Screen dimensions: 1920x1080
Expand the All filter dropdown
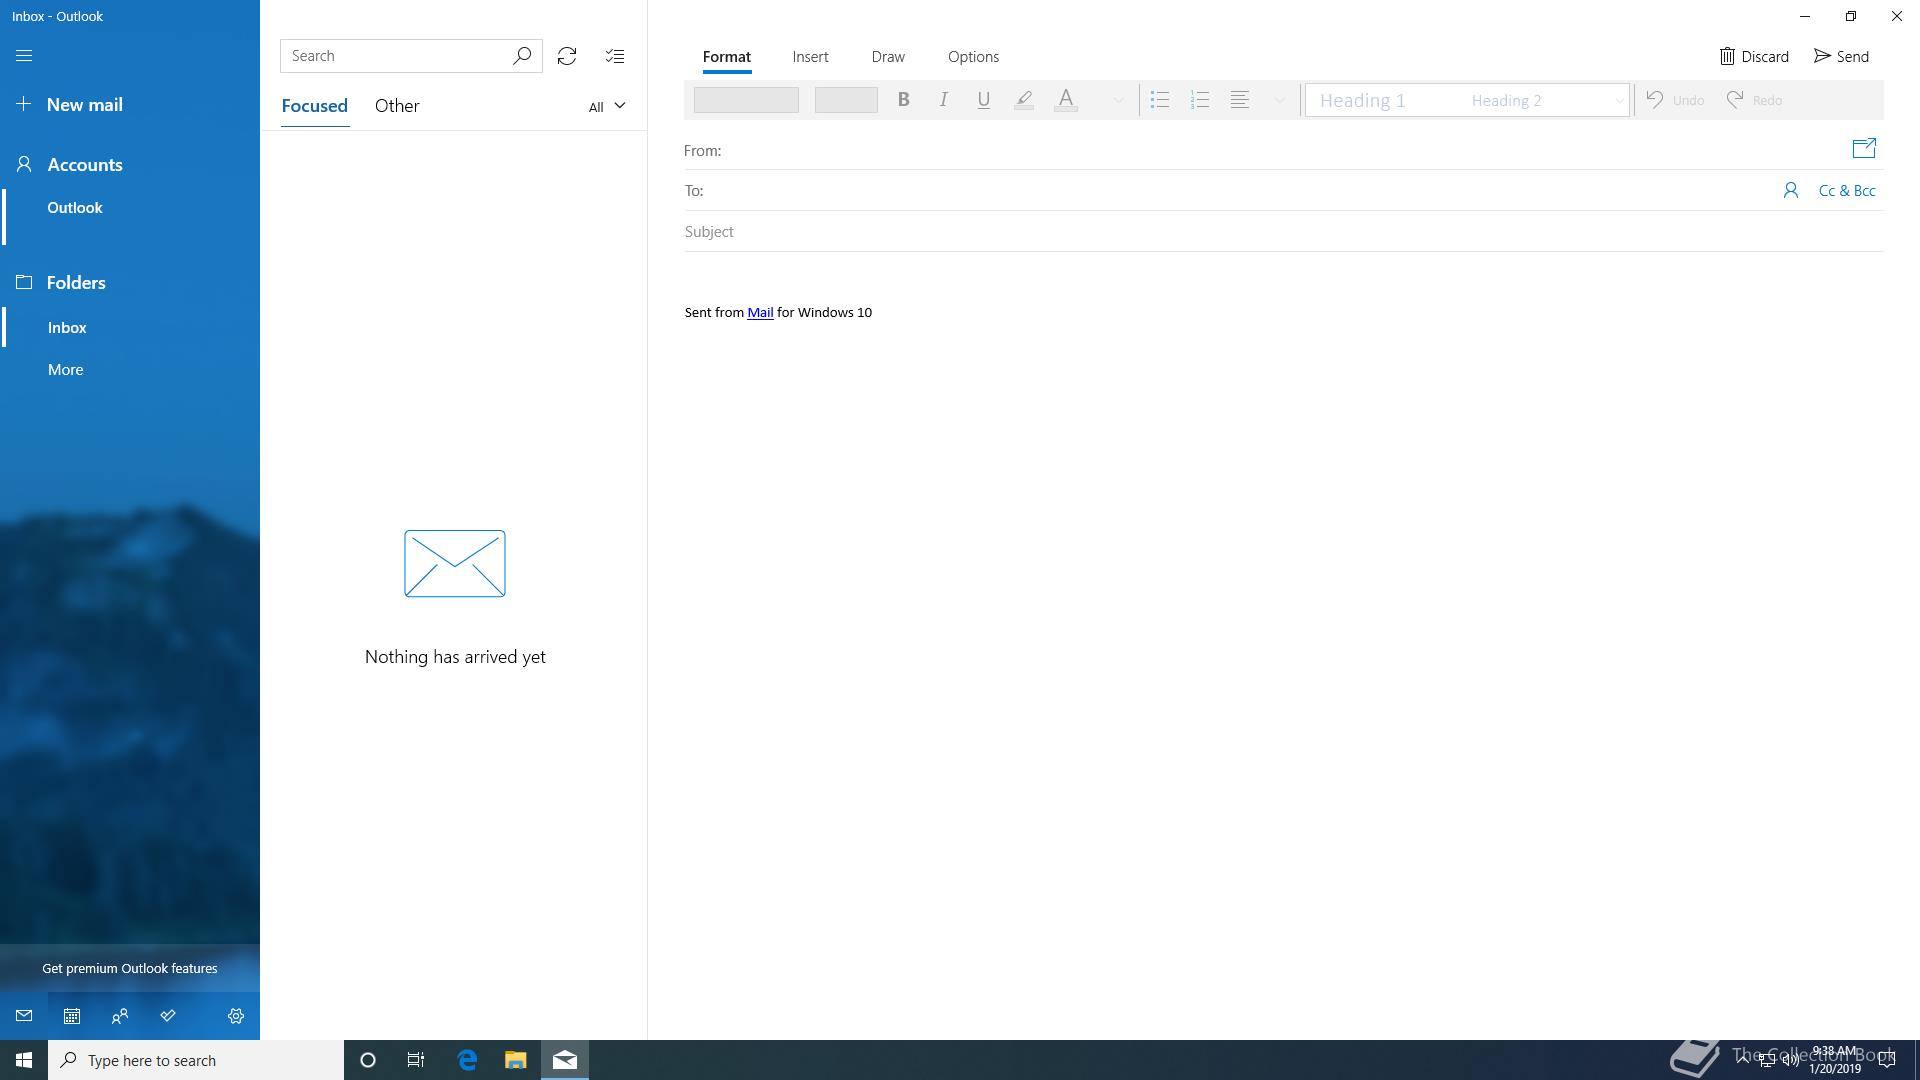(607, 106)
